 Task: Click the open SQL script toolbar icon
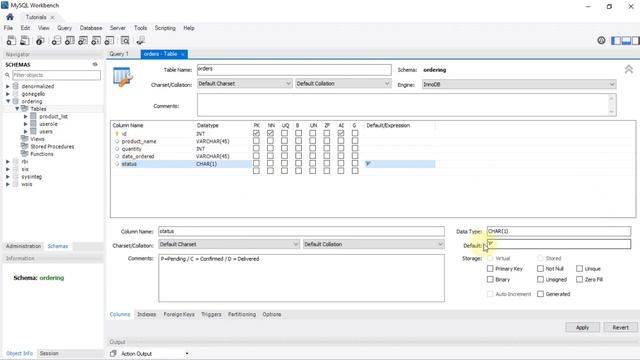25,40
